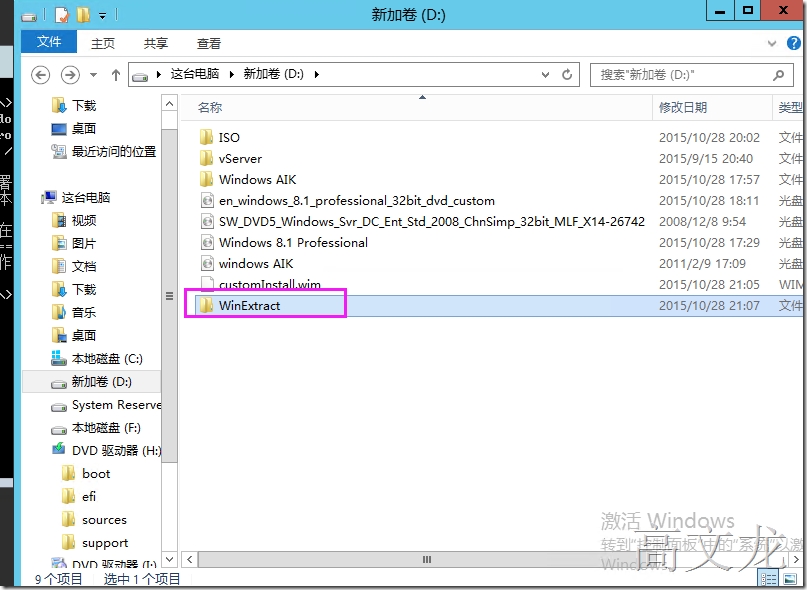Image resolution: width=807 pixels, height=590 pixels.
Task: Select the SW_DVD5_Windows_Svr_DC_Ent_Std_2008 image file
Action: tap(431, 222)
